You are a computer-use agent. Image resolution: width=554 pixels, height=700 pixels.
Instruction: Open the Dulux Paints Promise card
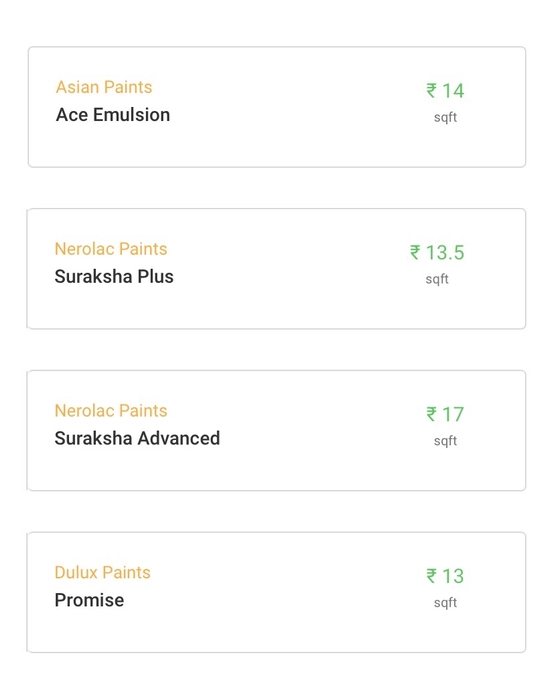(276, 592)
